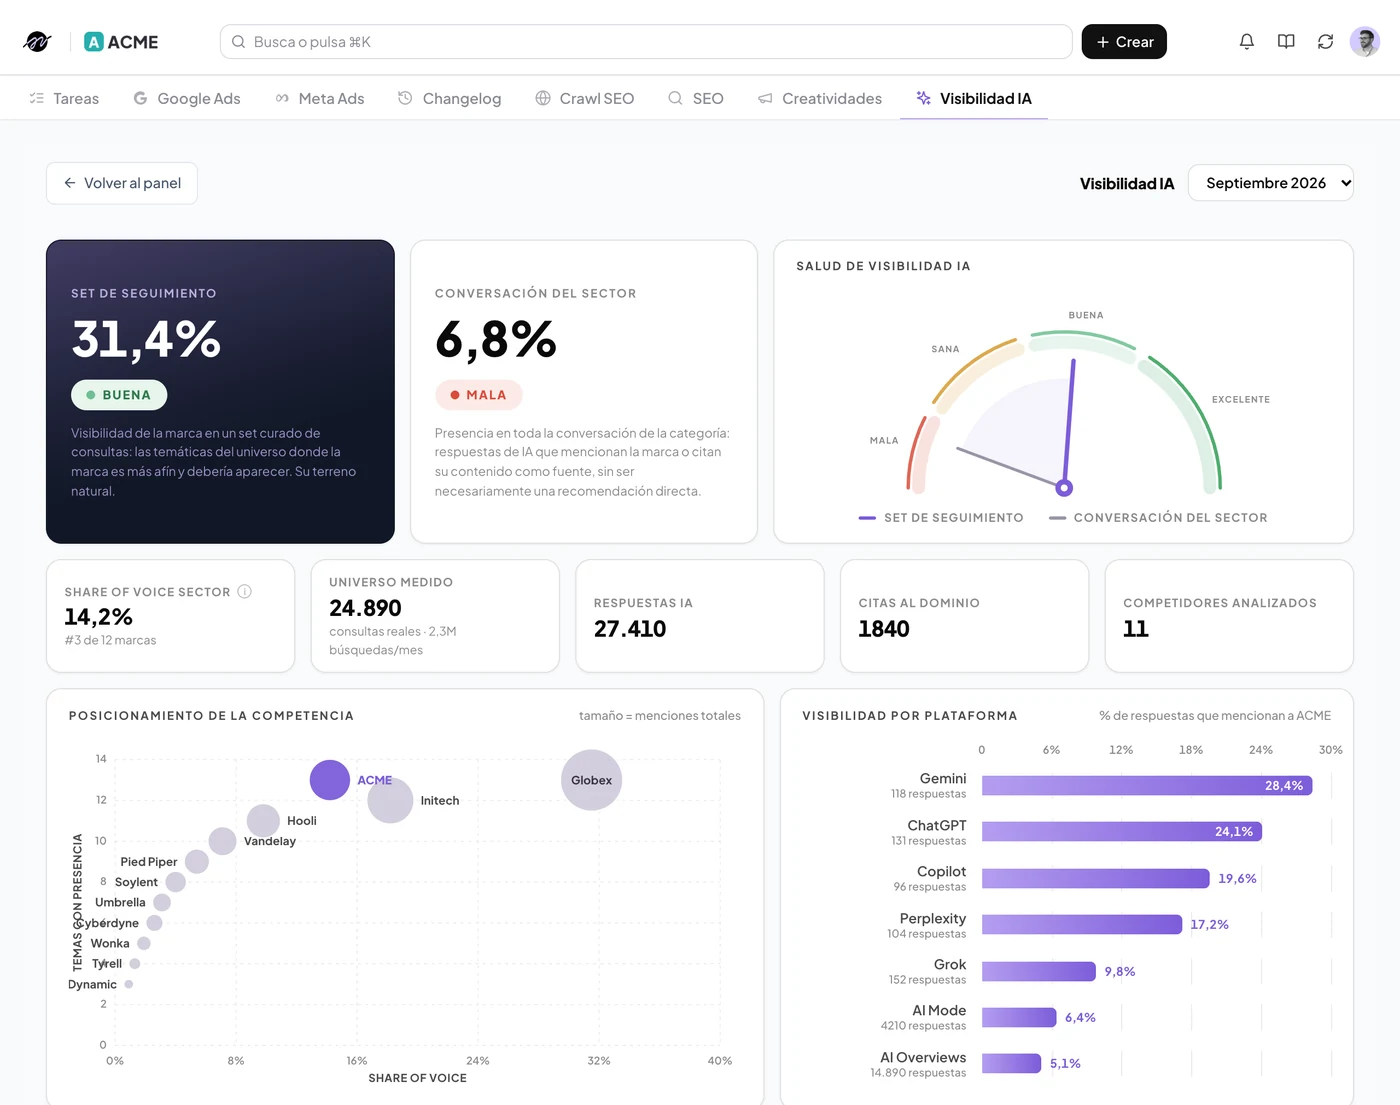
Task: Open the user avatar menu
Action: click(1365, 42)
